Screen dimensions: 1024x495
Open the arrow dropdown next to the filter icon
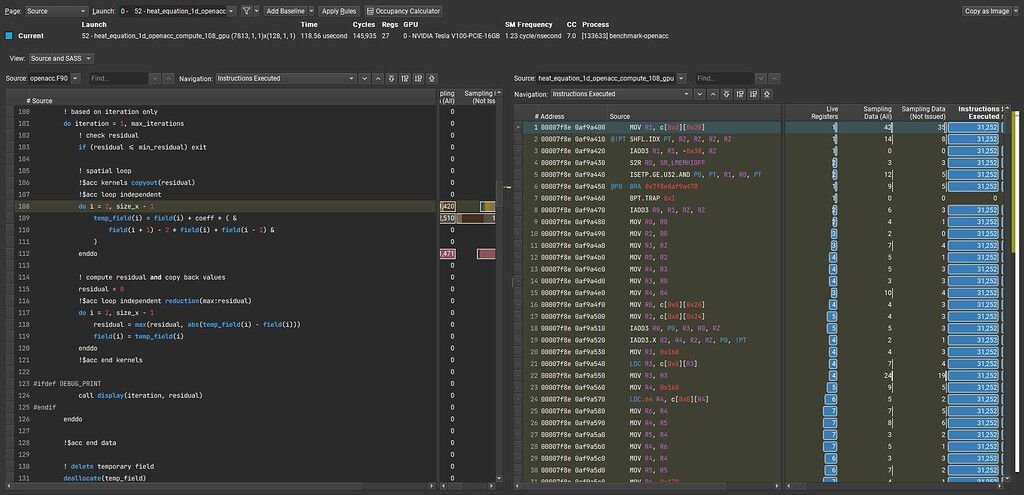[257, 11]
